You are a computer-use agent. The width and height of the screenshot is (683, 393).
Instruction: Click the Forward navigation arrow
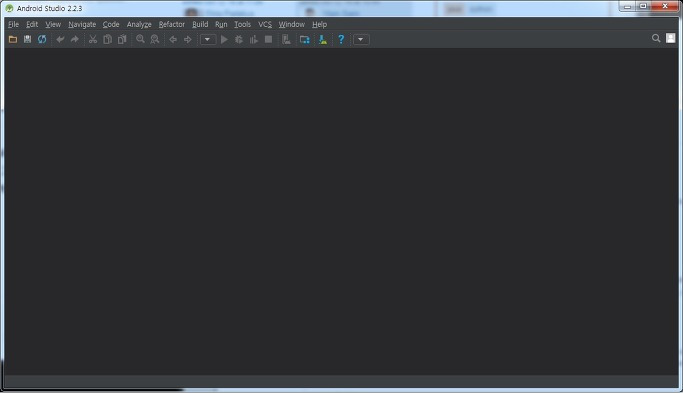188,40
